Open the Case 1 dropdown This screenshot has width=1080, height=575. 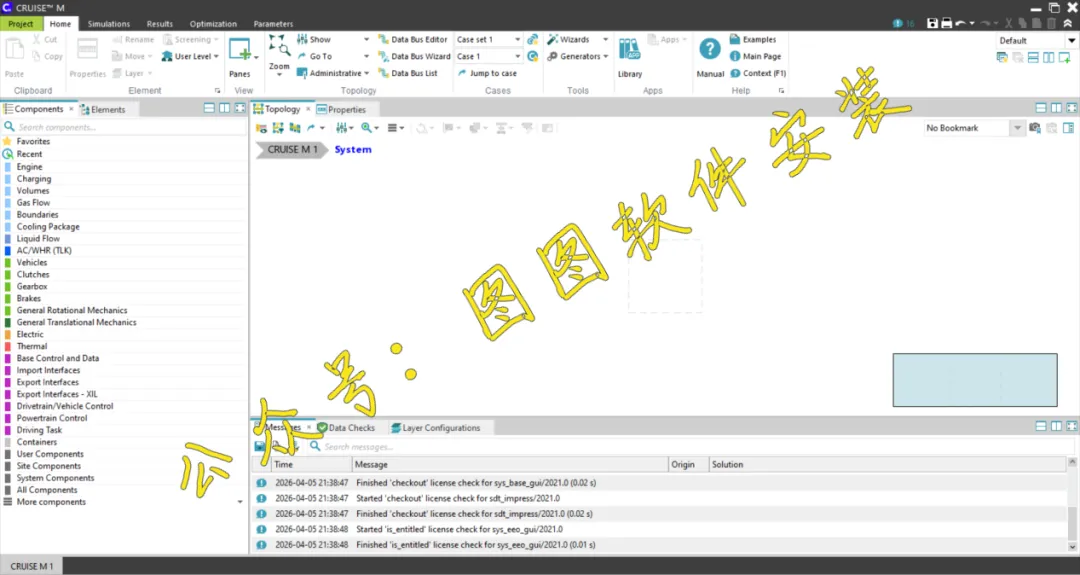(517, 56)
